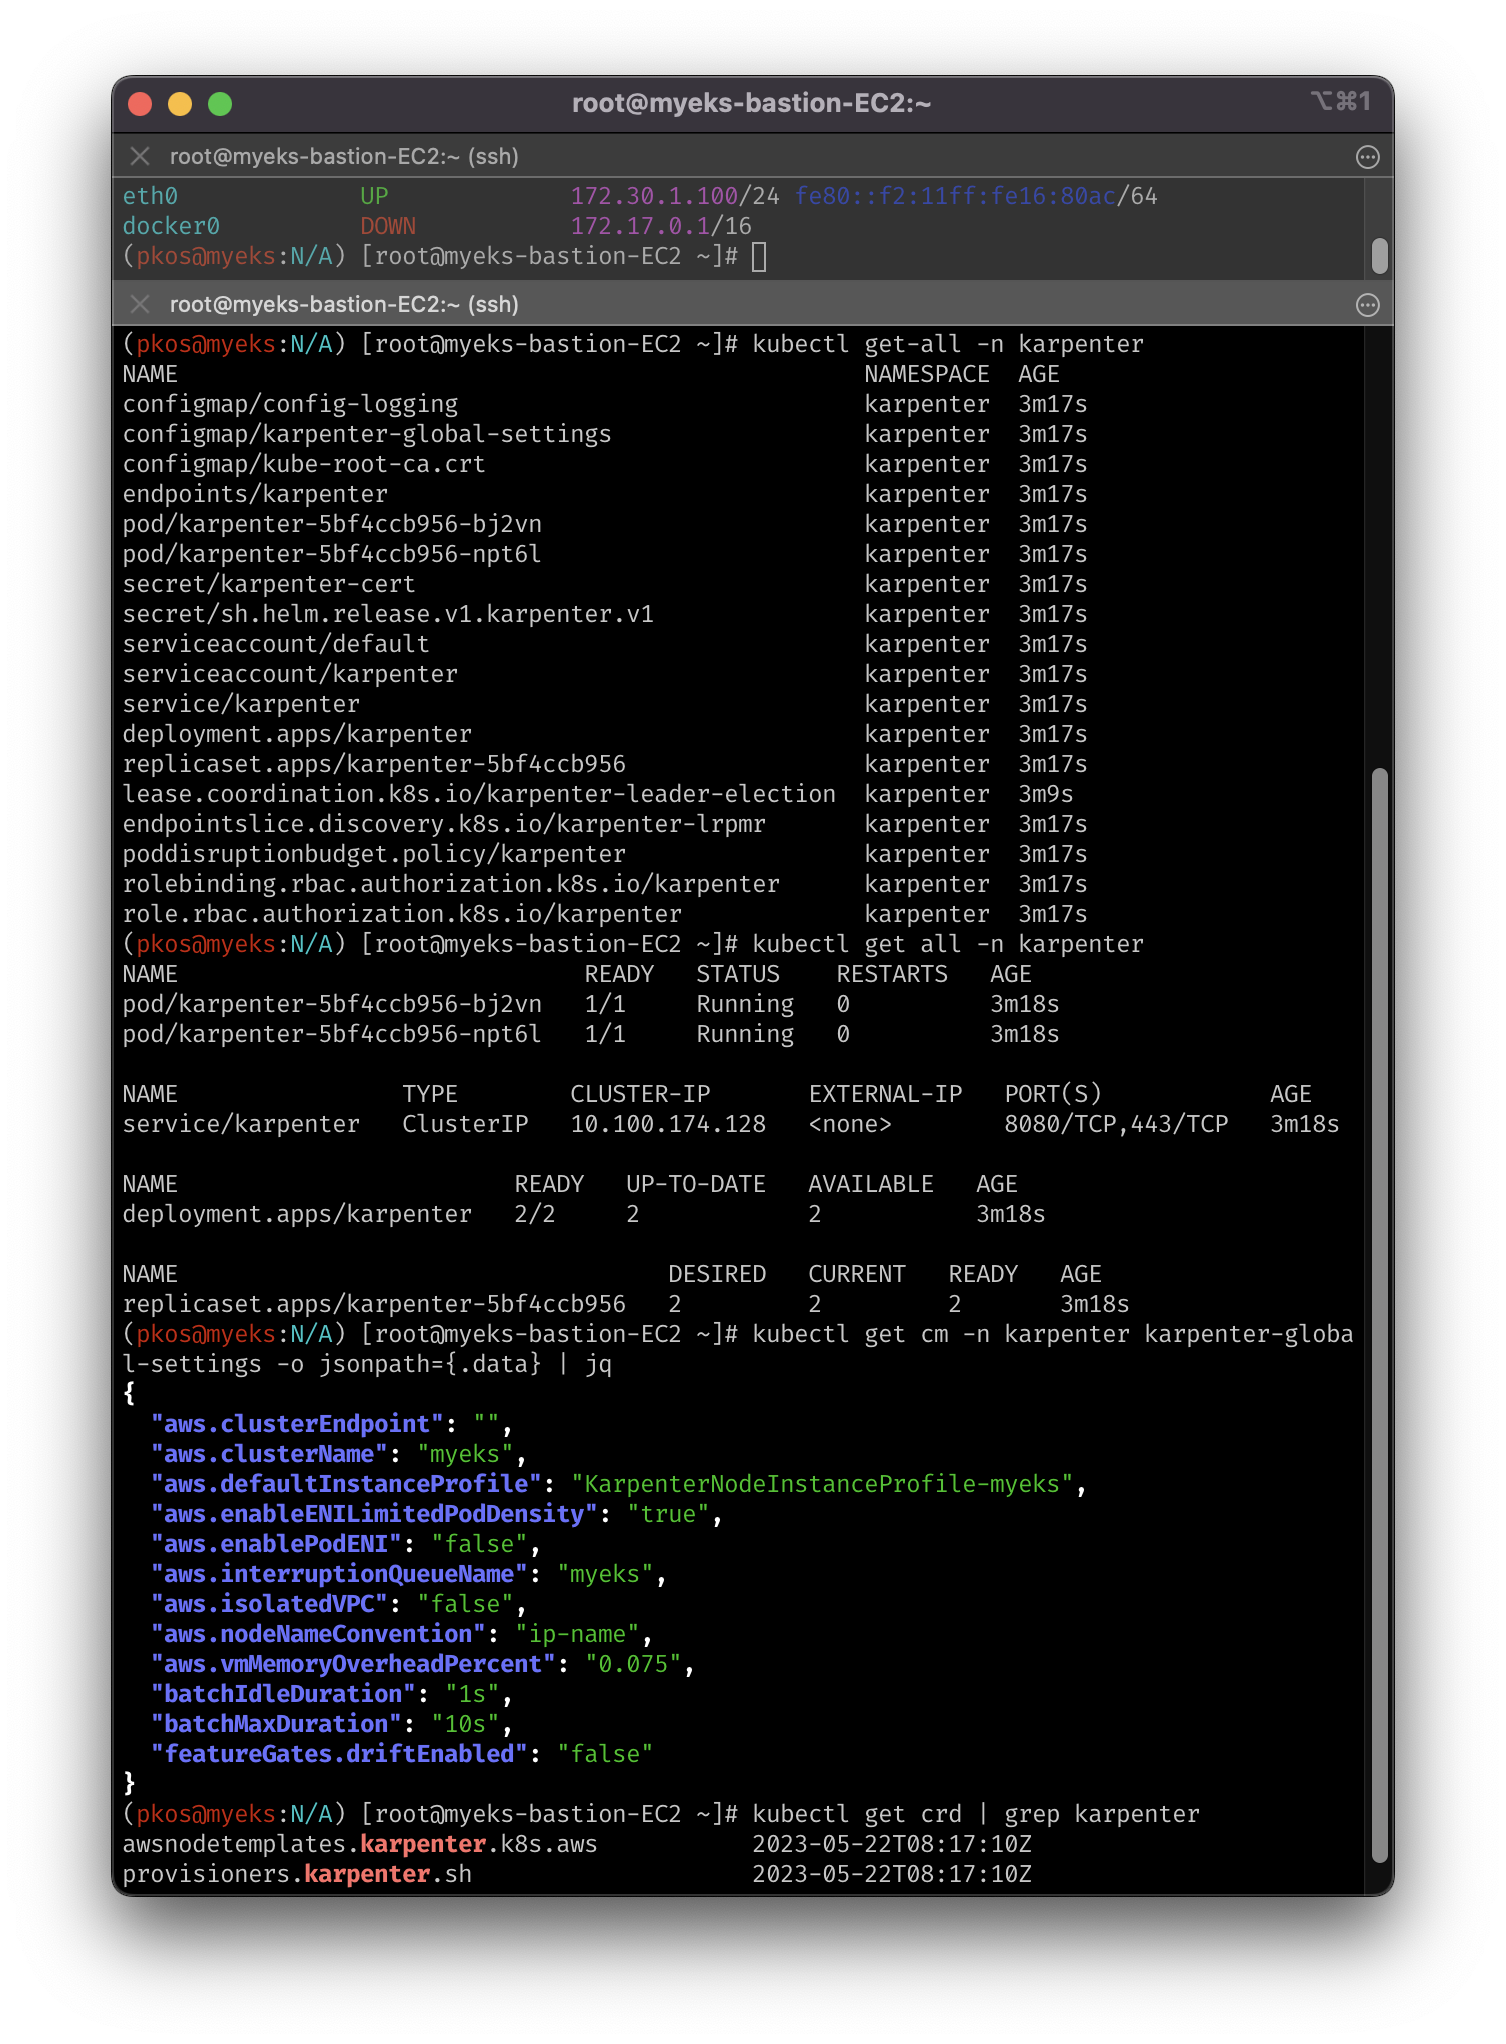Close the upper ssh pane

click(x=140, y=156)
